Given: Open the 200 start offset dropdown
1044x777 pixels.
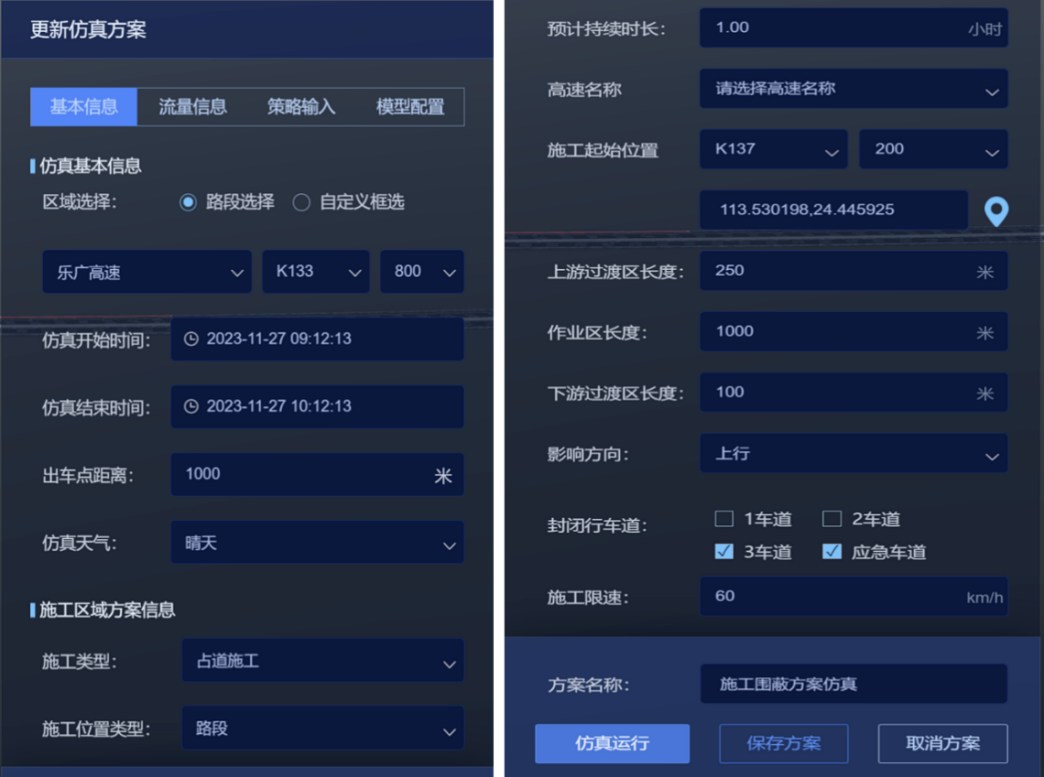Looking at the screenshot, I should click(933, 149).
